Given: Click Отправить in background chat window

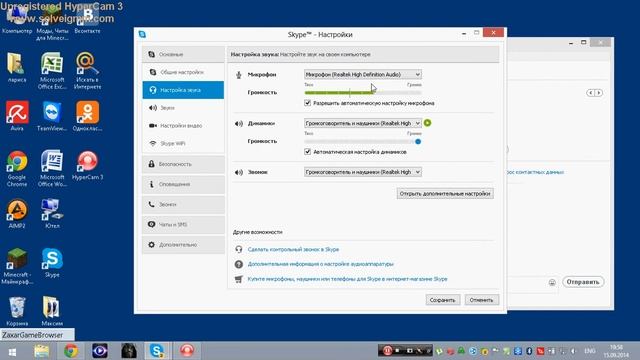Looking at the screenshot, I should coord(583,282).
